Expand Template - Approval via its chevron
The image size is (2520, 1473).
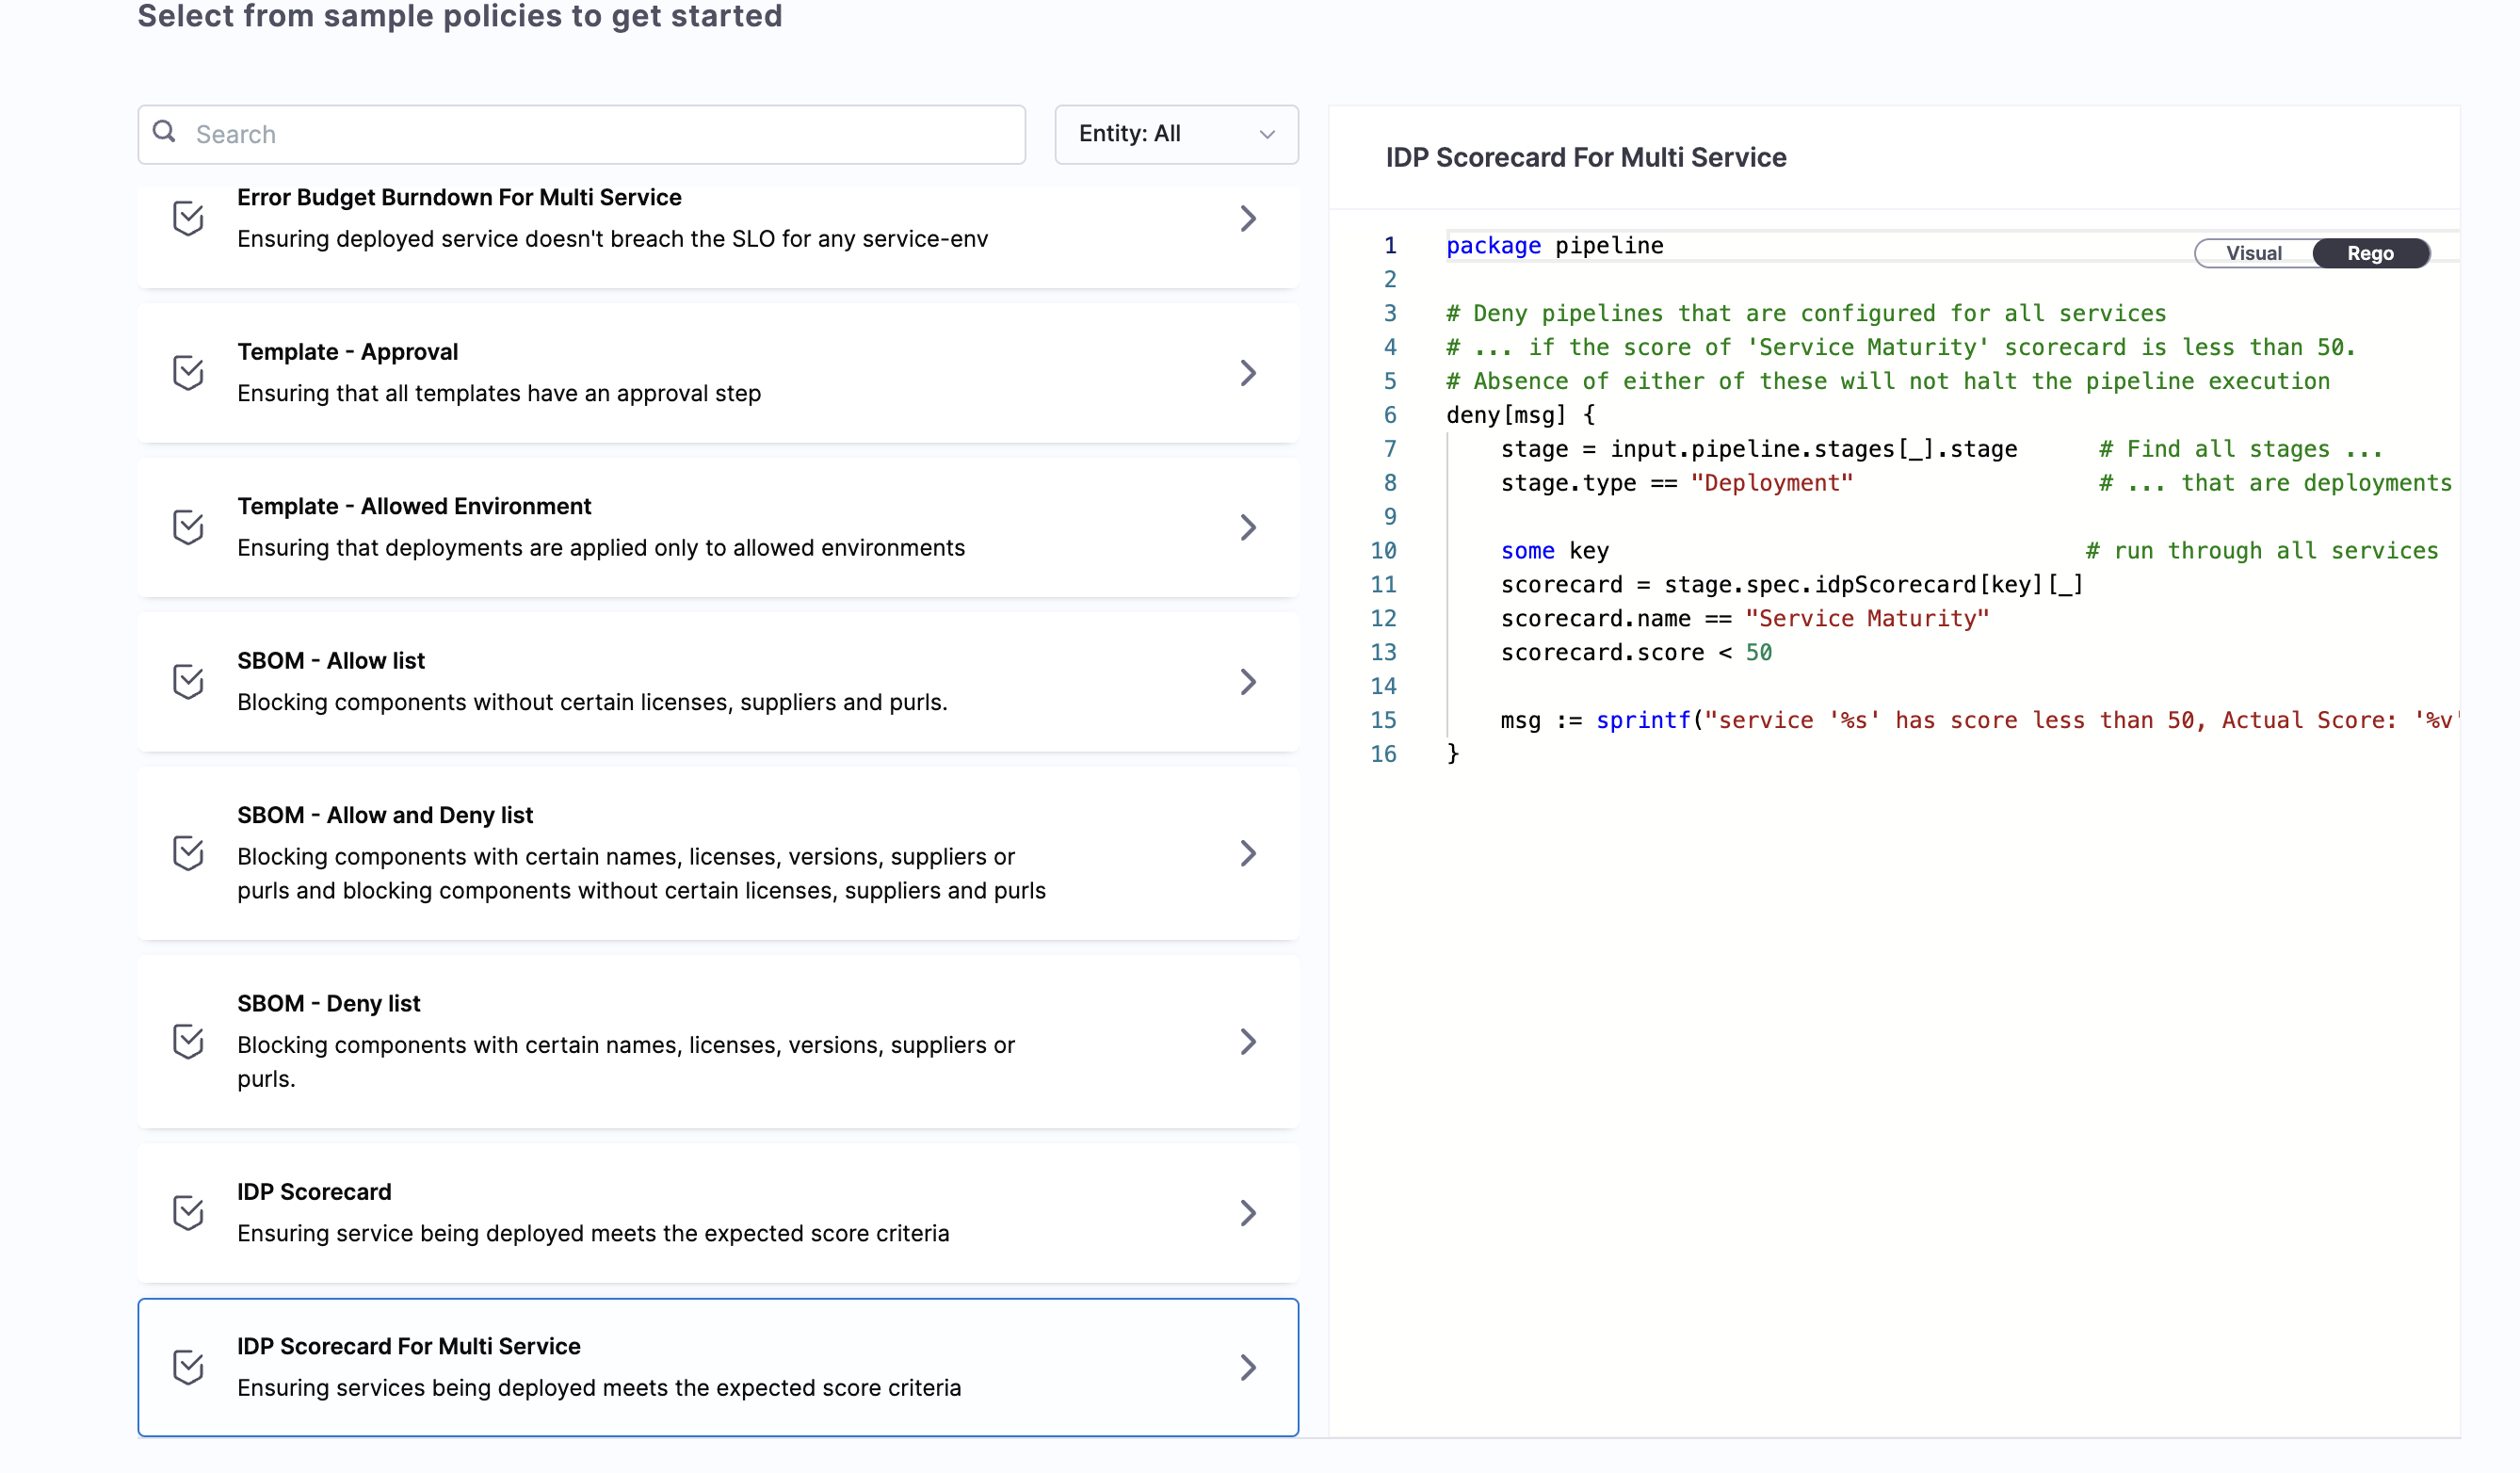tap(1247, 373)
